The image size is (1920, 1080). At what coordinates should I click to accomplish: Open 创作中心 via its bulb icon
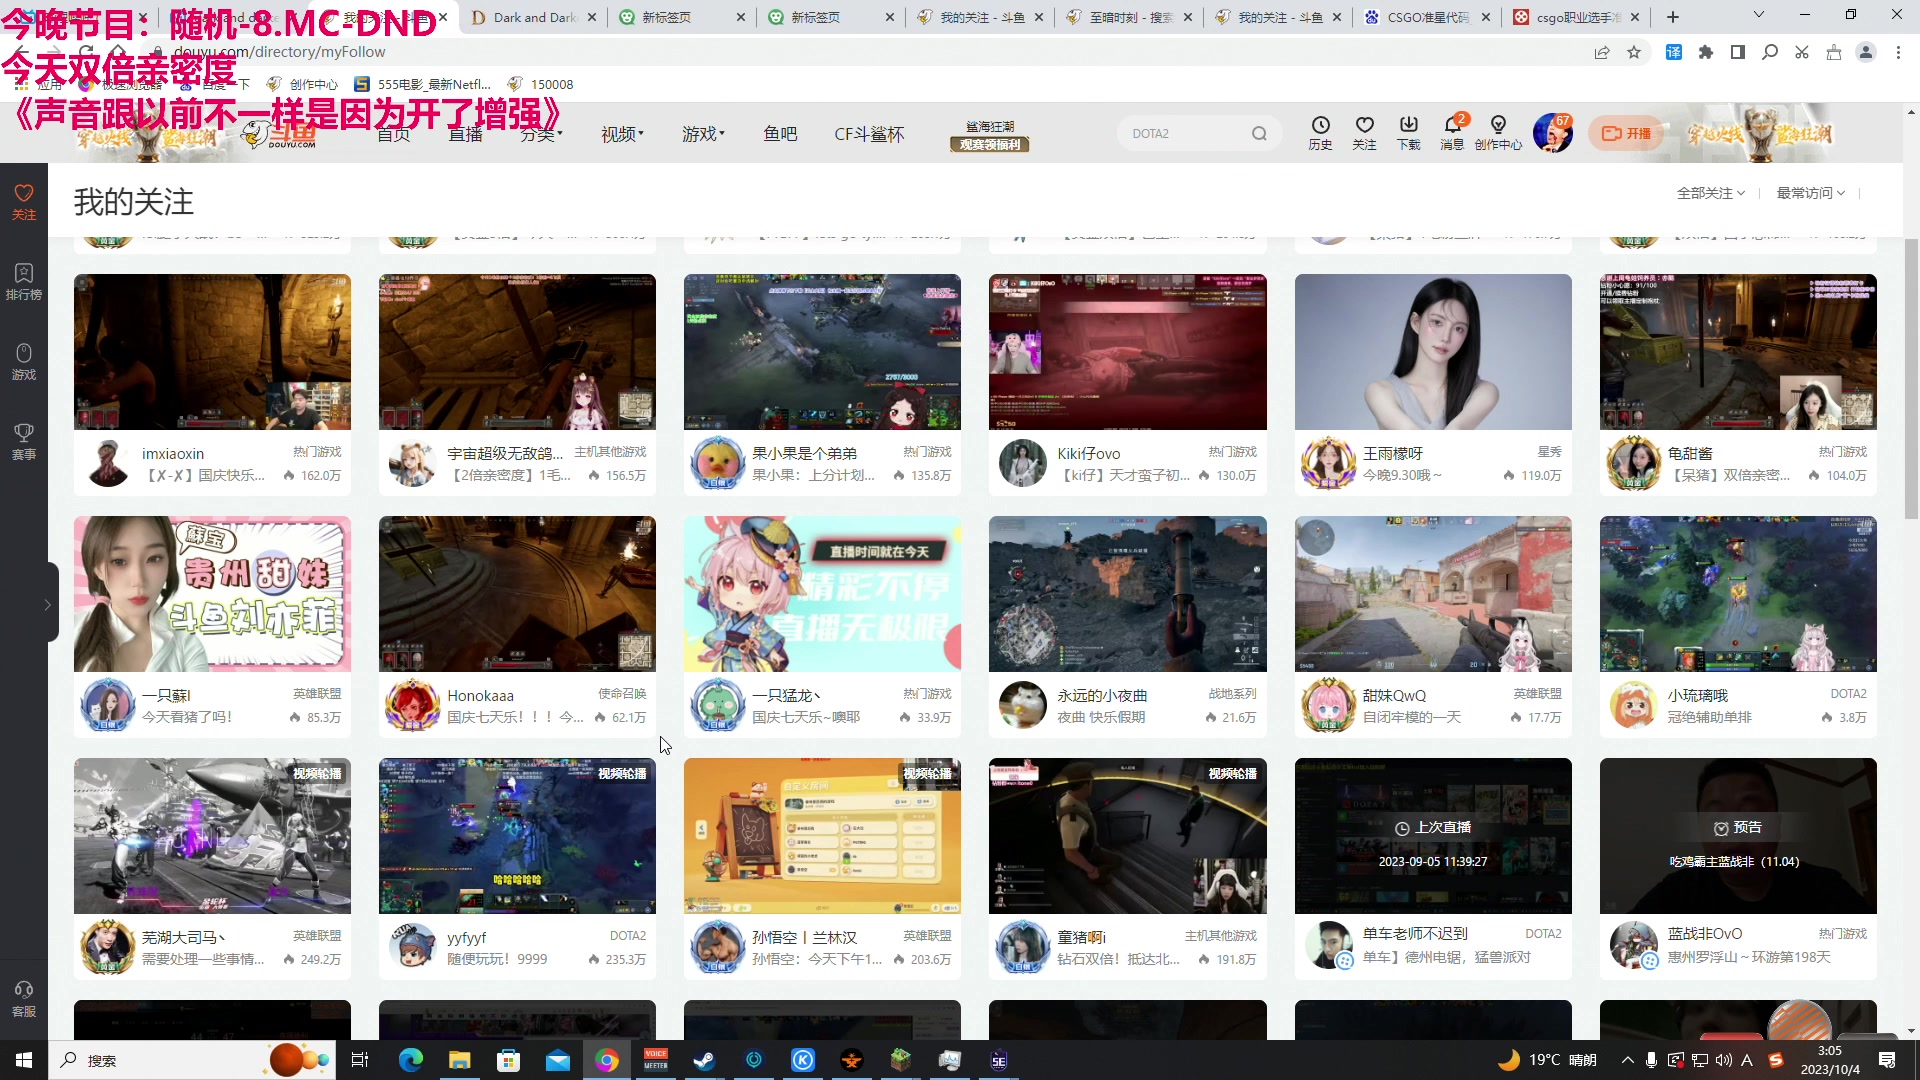(x=1498, y=132)
